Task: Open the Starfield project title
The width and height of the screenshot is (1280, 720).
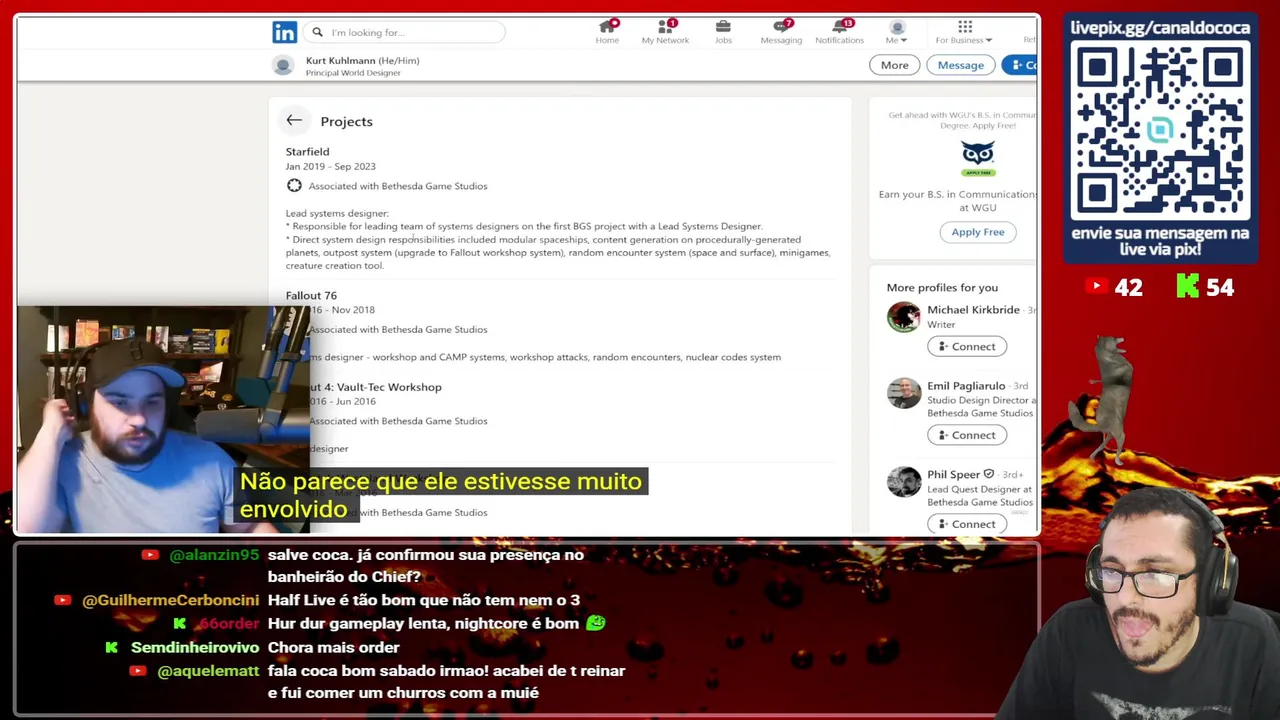Action: click(x=307, y=151)
